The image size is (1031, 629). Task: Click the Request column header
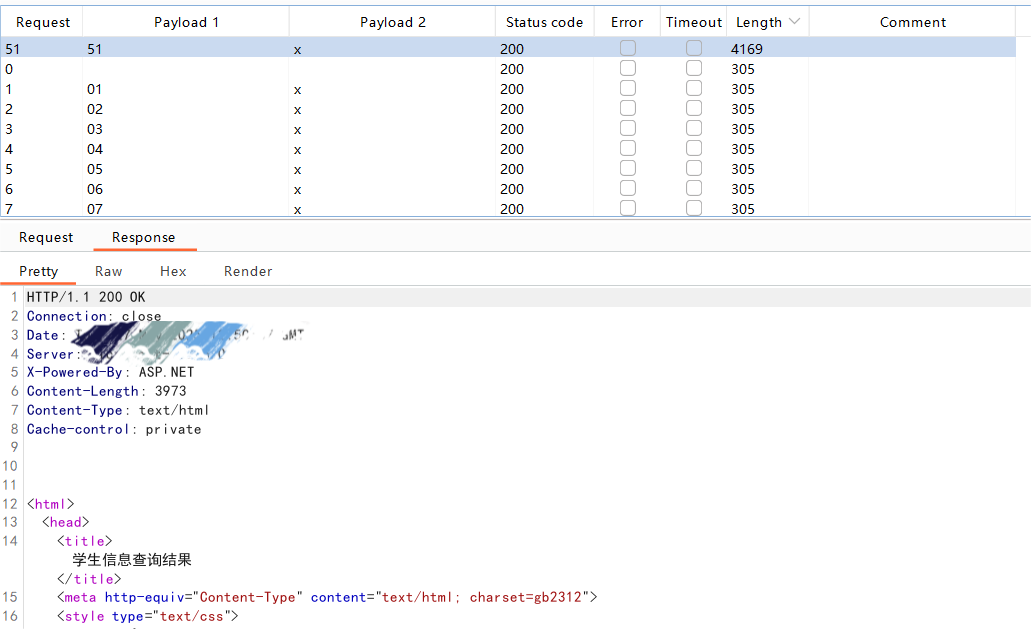[43, 22]
